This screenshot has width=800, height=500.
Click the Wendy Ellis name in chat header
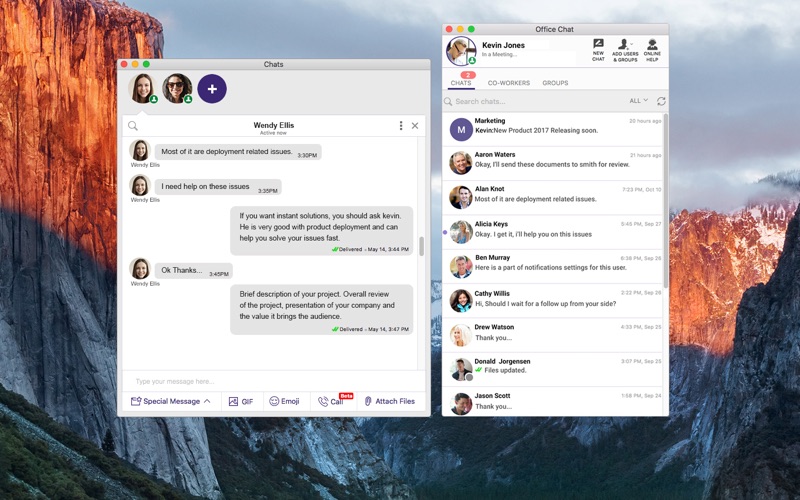pos(273,125)
